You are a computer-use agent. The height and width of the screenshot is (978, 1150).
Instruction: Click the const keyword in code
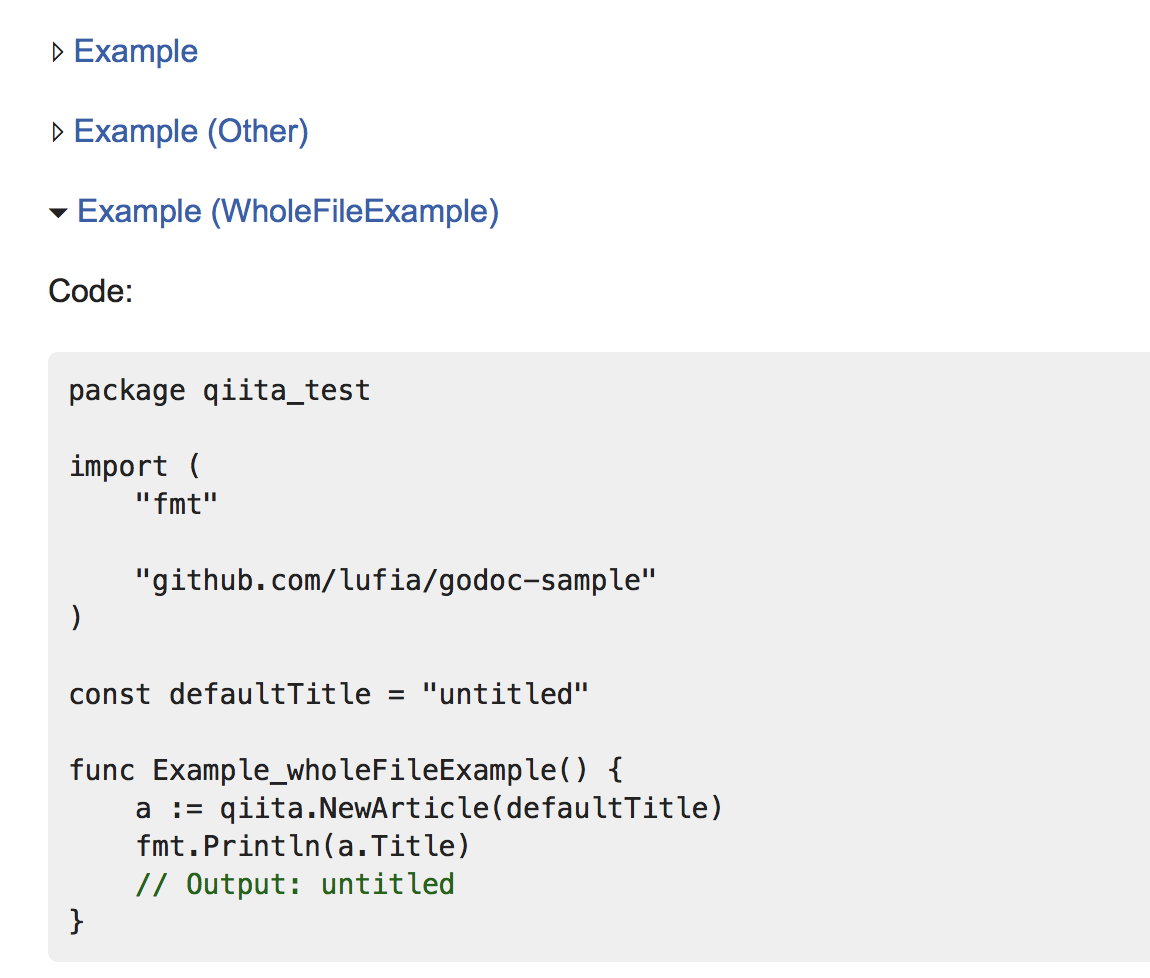pyautogui.click(x=109, y=694)
